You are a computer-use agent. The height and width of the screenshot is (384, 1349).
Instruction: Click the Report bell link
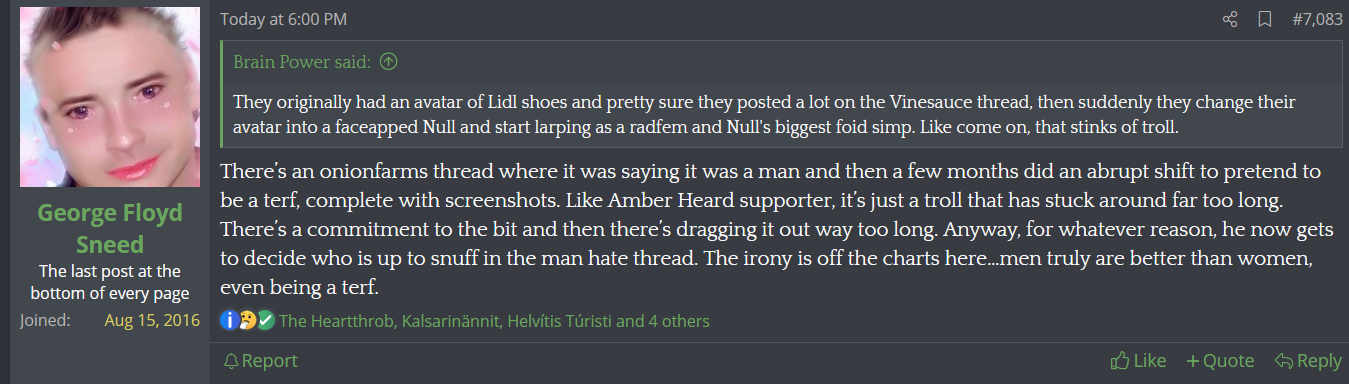click(260, 361)
